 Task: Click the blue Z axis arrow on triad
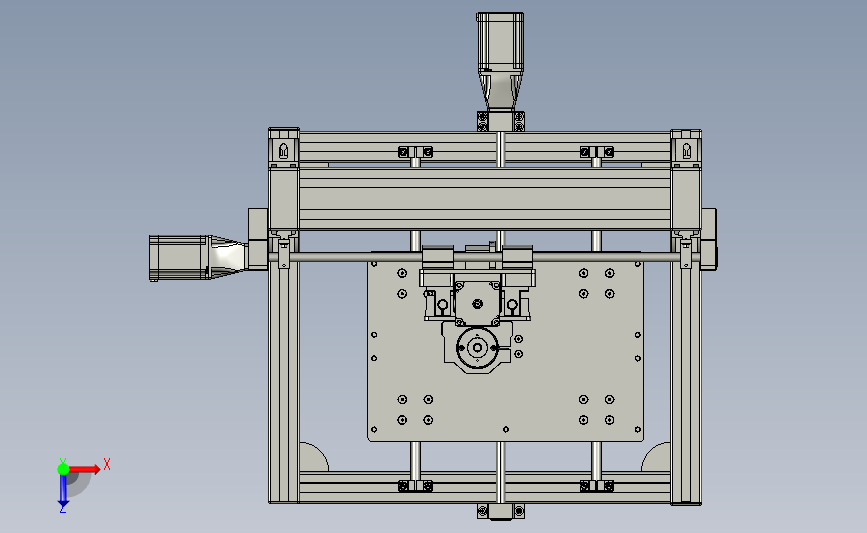pyautogui.click(x=63, y=491)
